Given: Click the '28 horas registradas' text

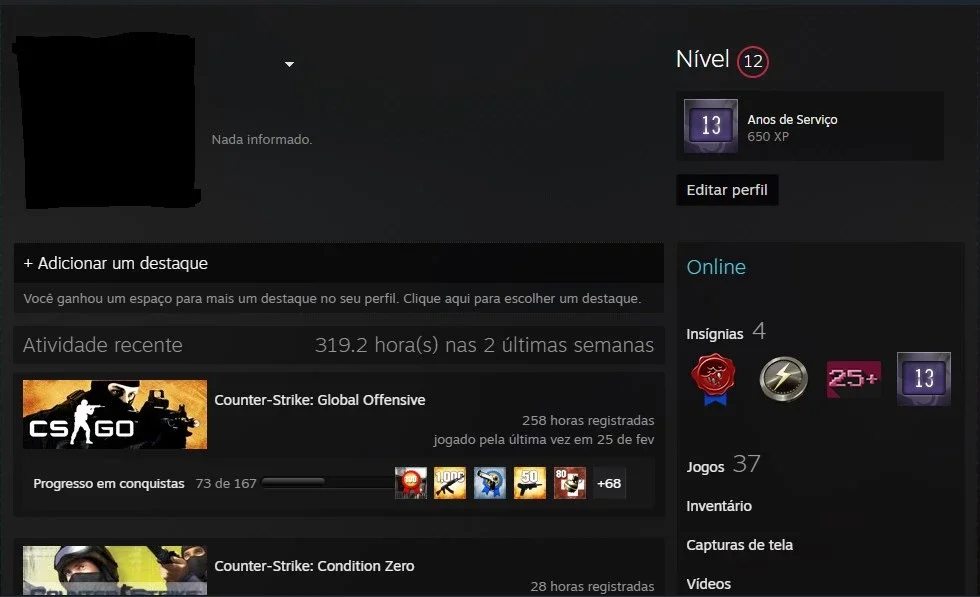Looking at the screenshot, I should tap(592, 586).
